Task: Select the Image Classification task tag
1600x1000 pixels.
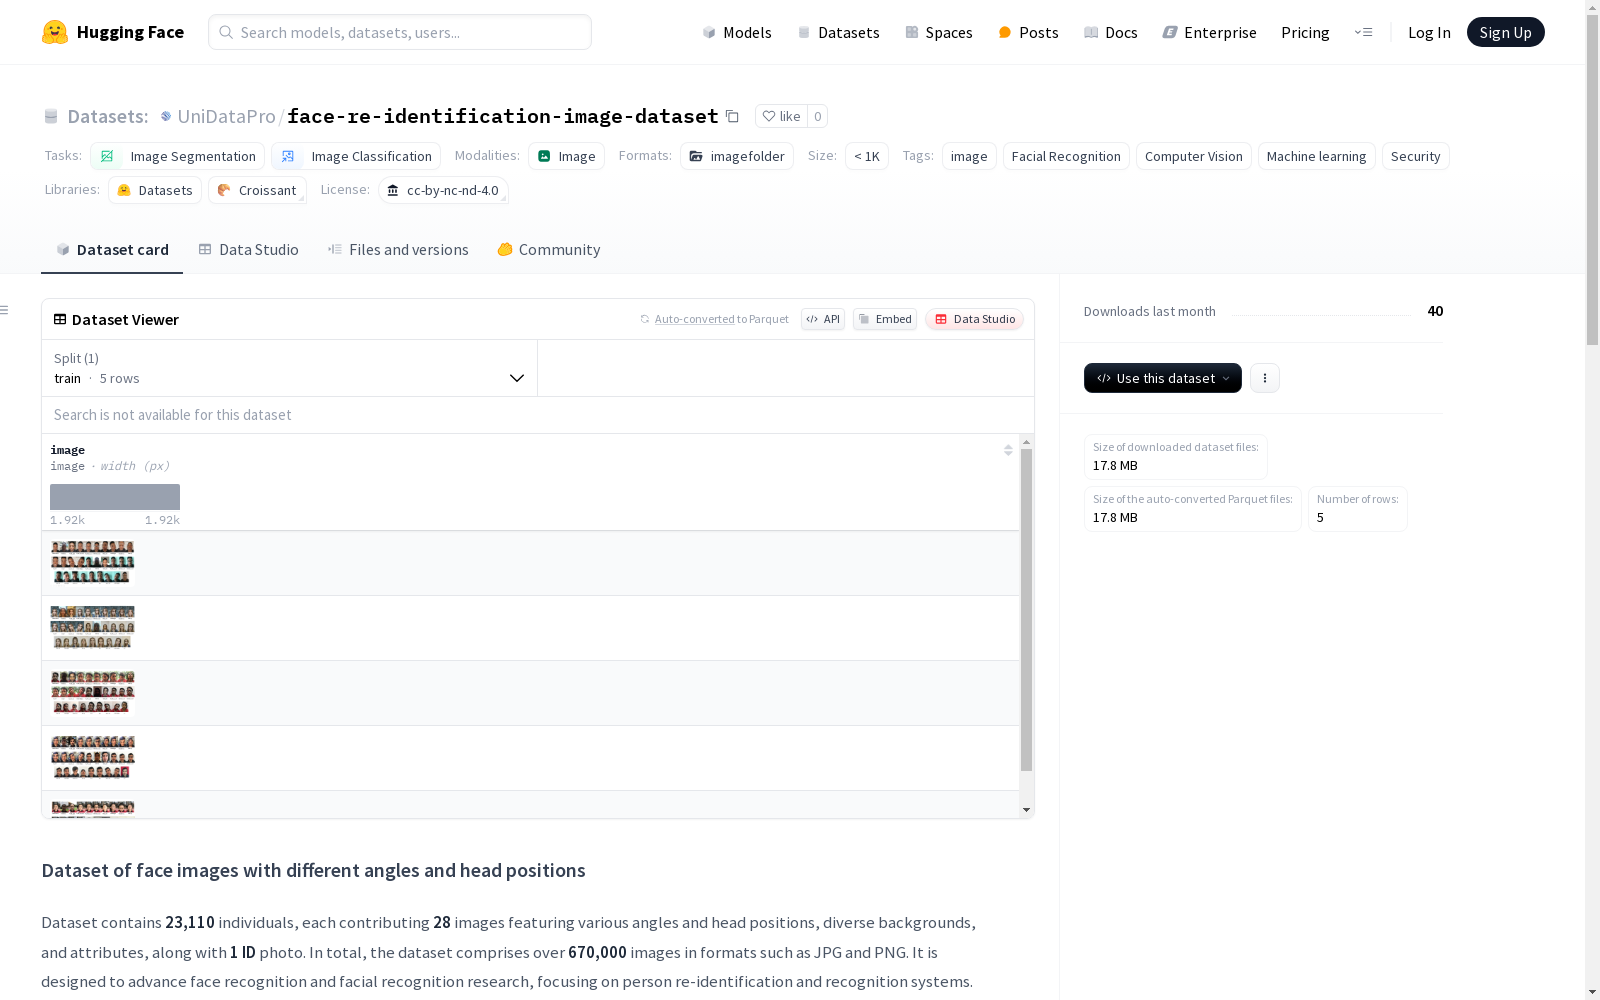Action: click(x=356, y=156)
